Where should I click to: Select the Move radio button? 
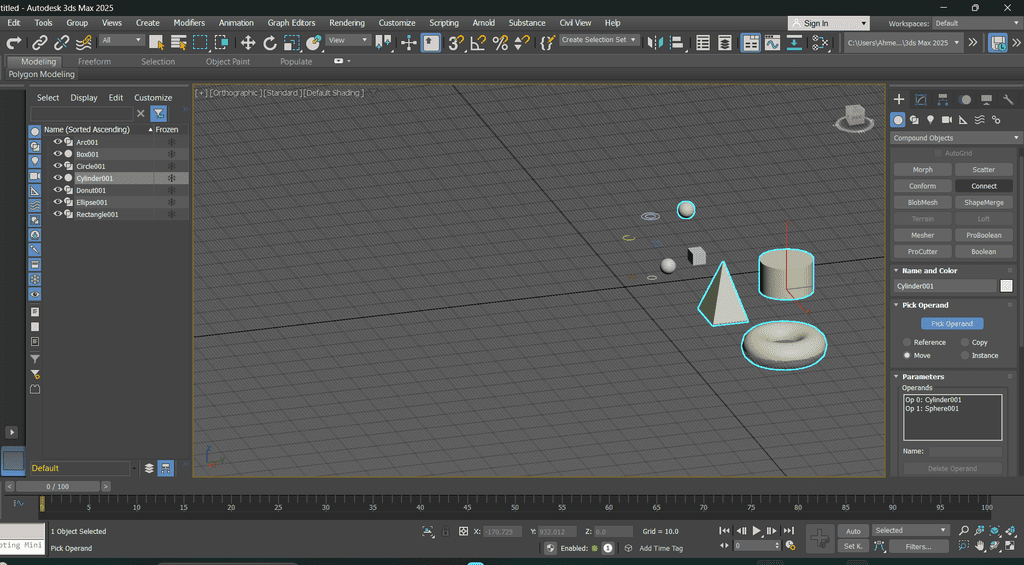click(x=907, y=355)
